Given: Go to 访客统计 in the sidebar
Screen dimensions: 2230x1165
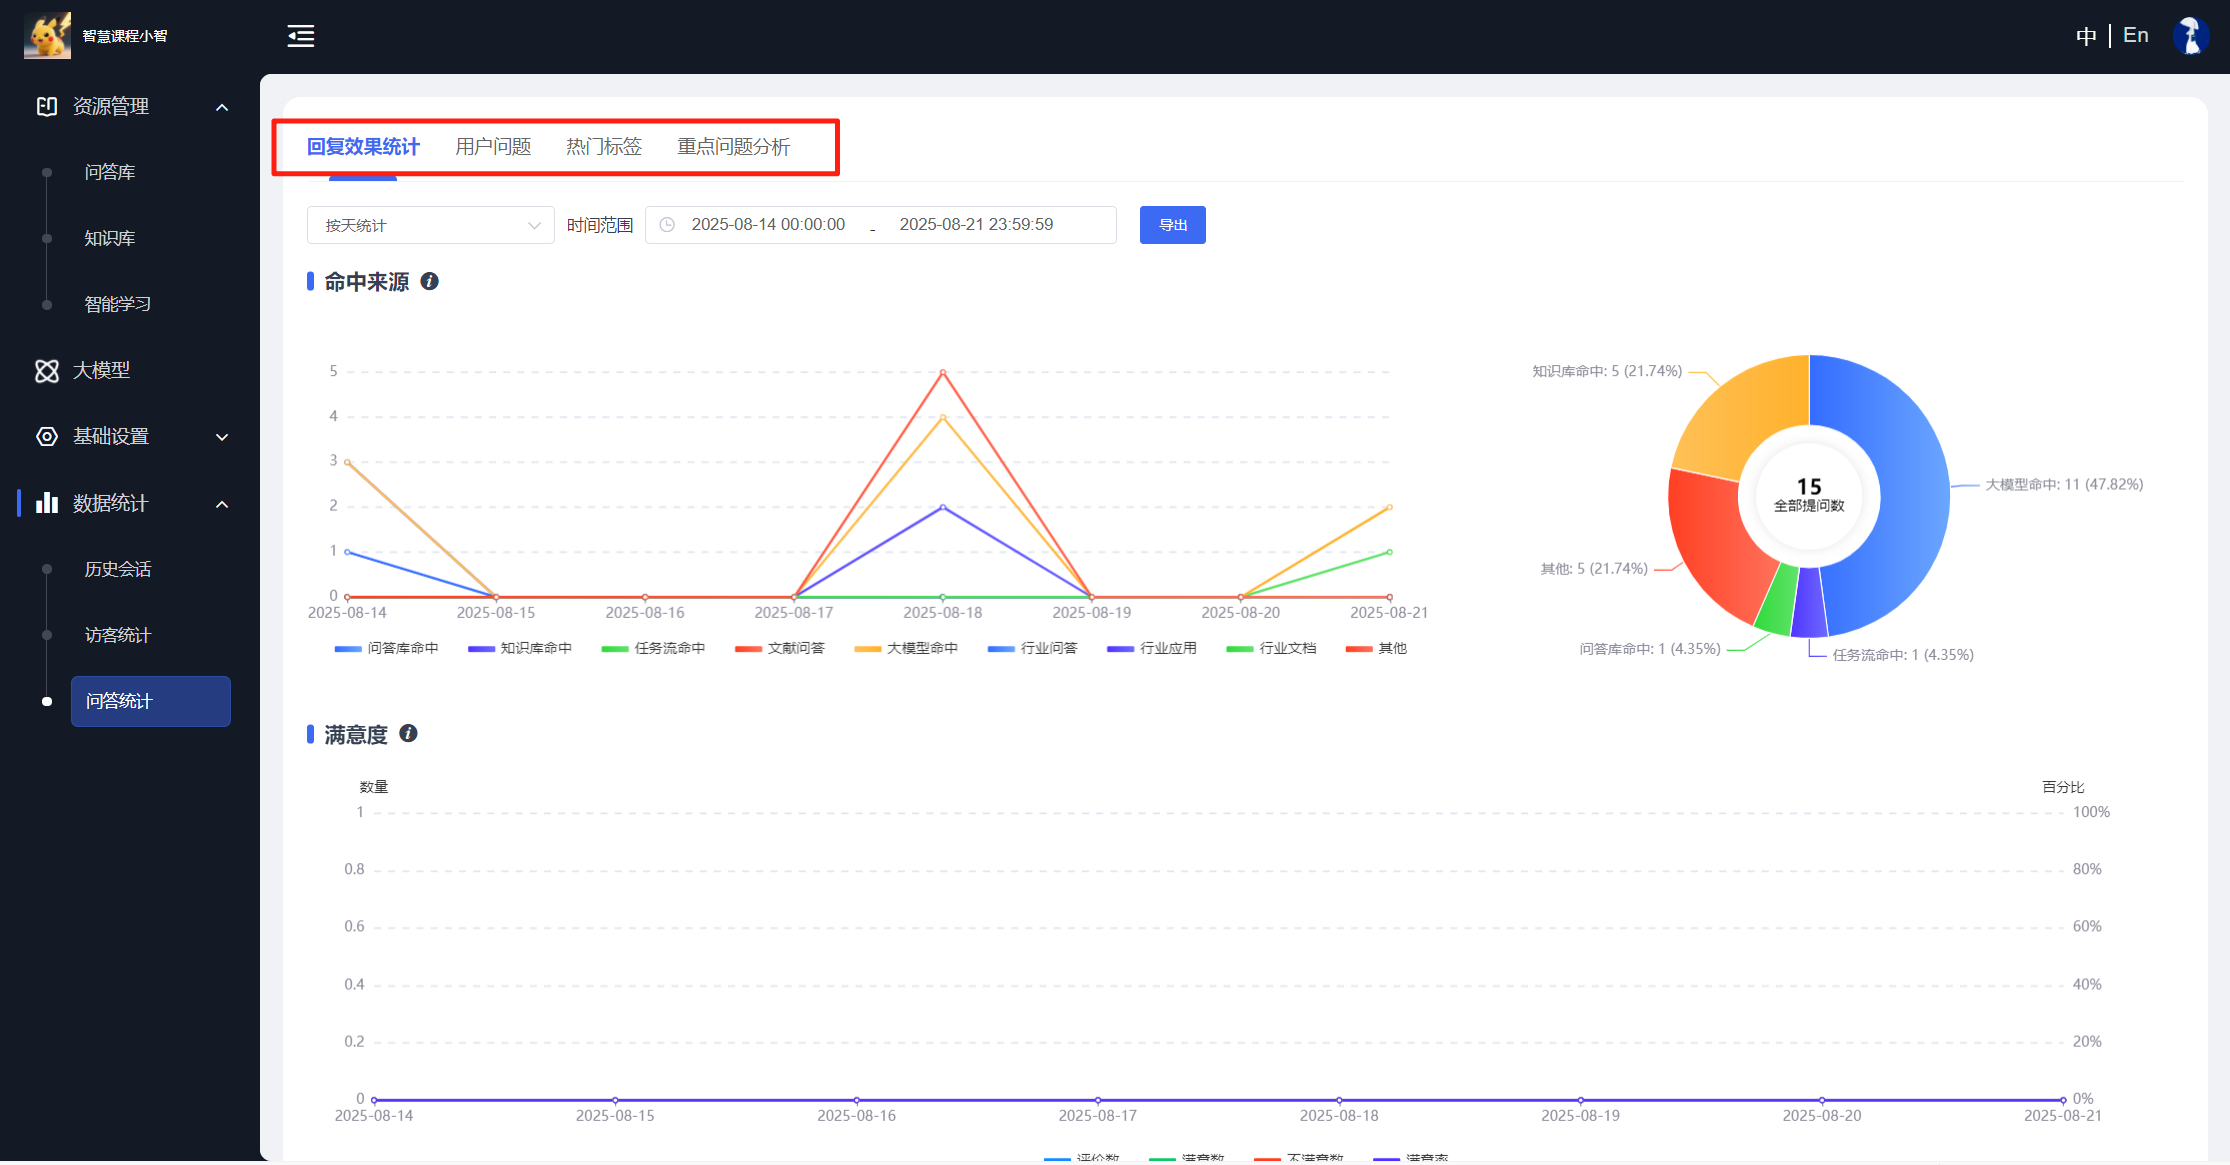Looking at the screenshot, I should 118,635.
